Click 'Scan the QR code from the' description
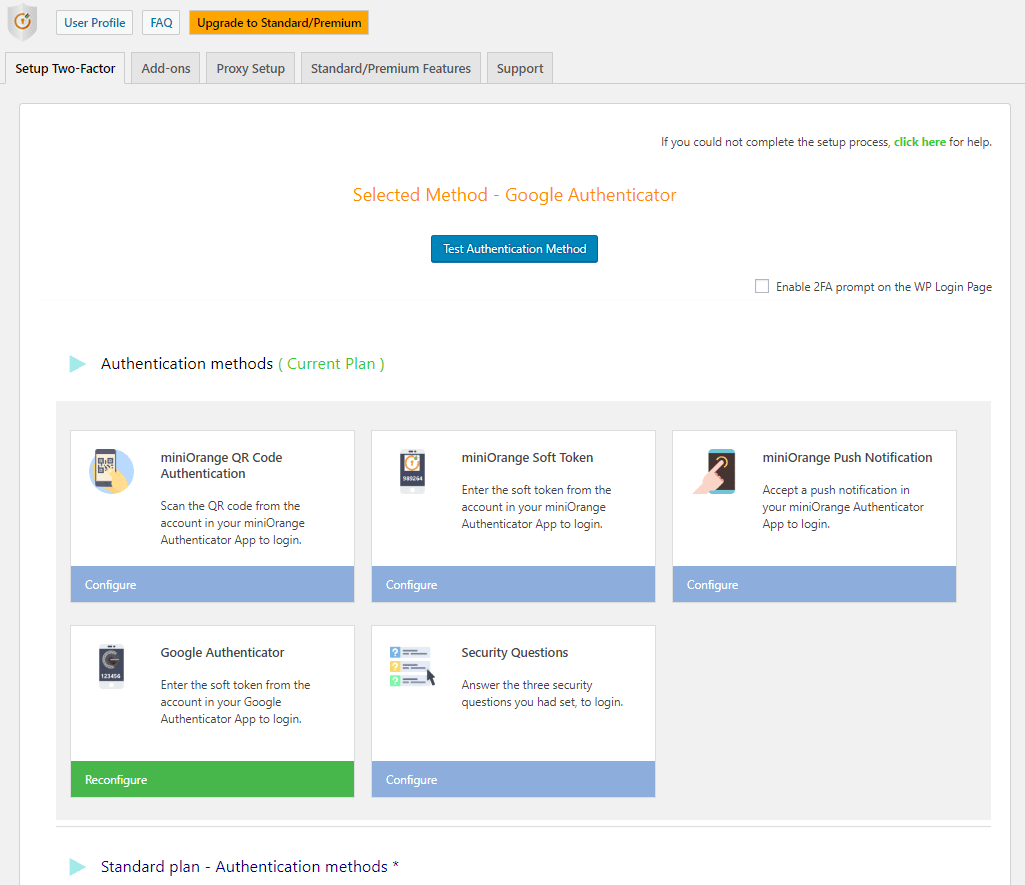The width and height of the screenshot is (1025, 885). point(230,506)
